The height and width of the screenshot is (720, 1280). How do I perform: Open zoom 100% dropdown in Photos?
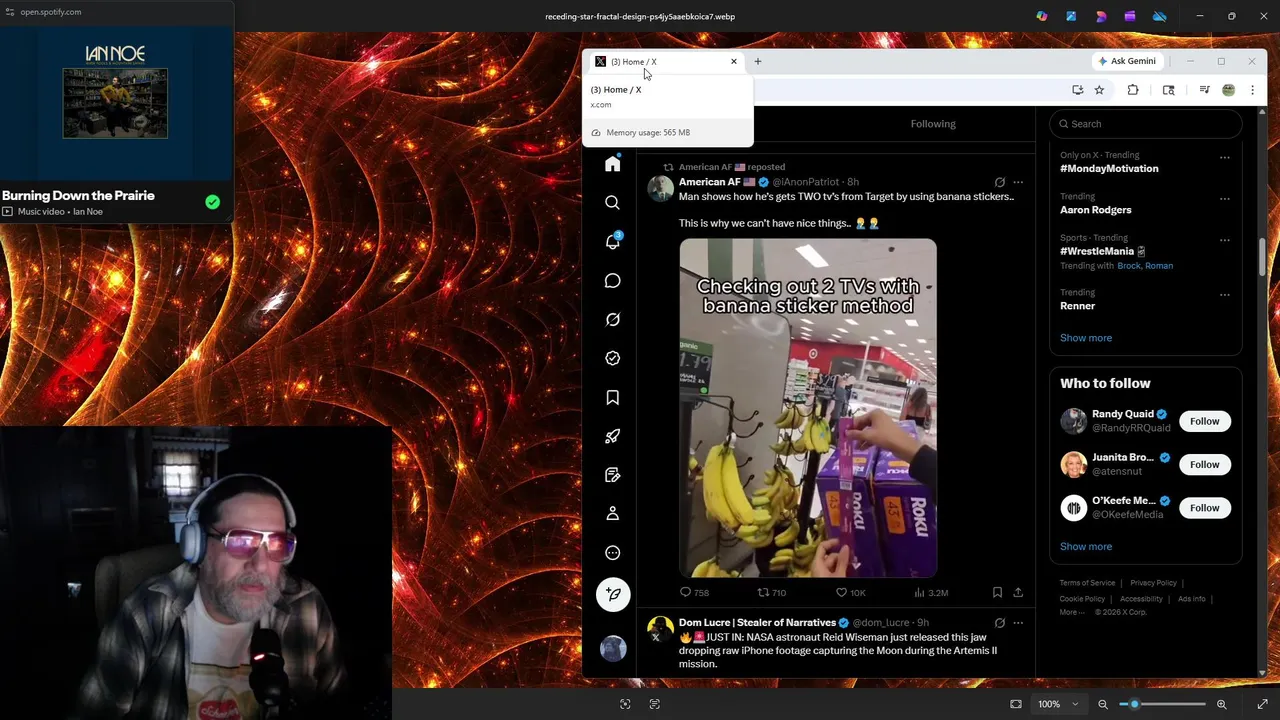(x=1057, y=704)
